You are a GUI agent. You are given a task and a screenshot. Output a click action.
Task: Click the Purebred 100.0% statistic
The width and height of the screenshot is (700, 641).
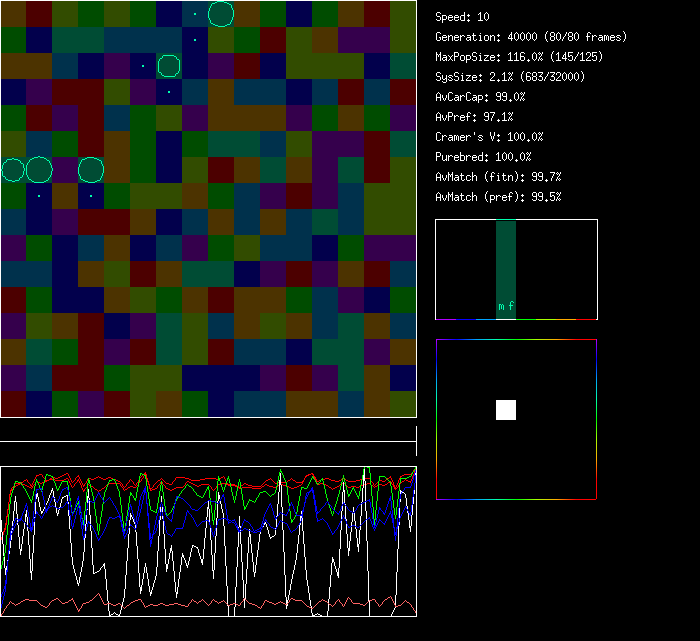(x=483, y=157)
